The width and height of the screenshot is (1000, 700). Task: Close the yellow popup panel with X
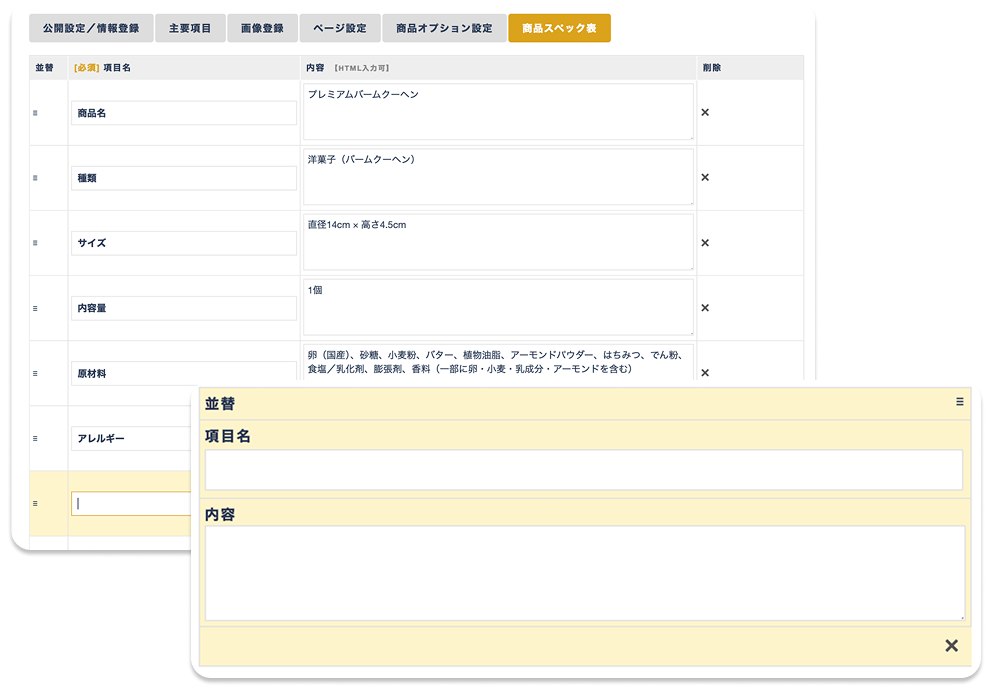pos(951,646)
